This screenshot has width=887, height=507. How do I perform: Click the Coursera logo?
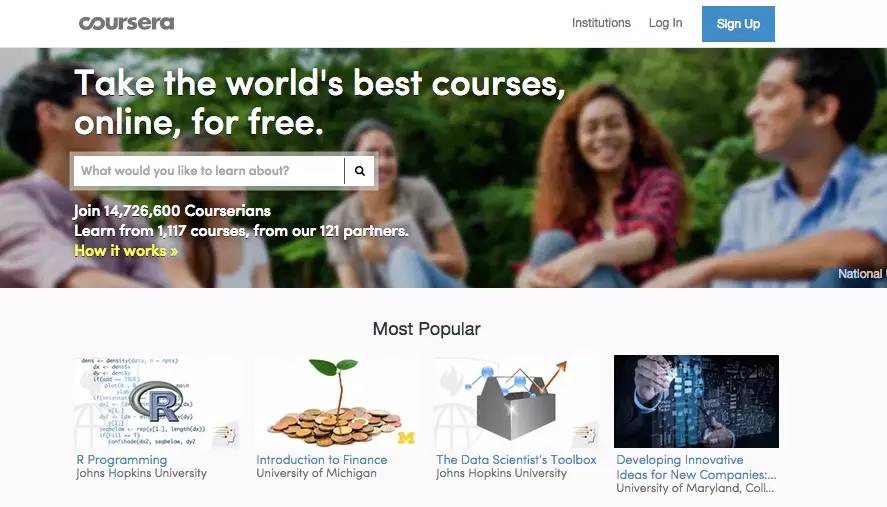click(127, 23)
